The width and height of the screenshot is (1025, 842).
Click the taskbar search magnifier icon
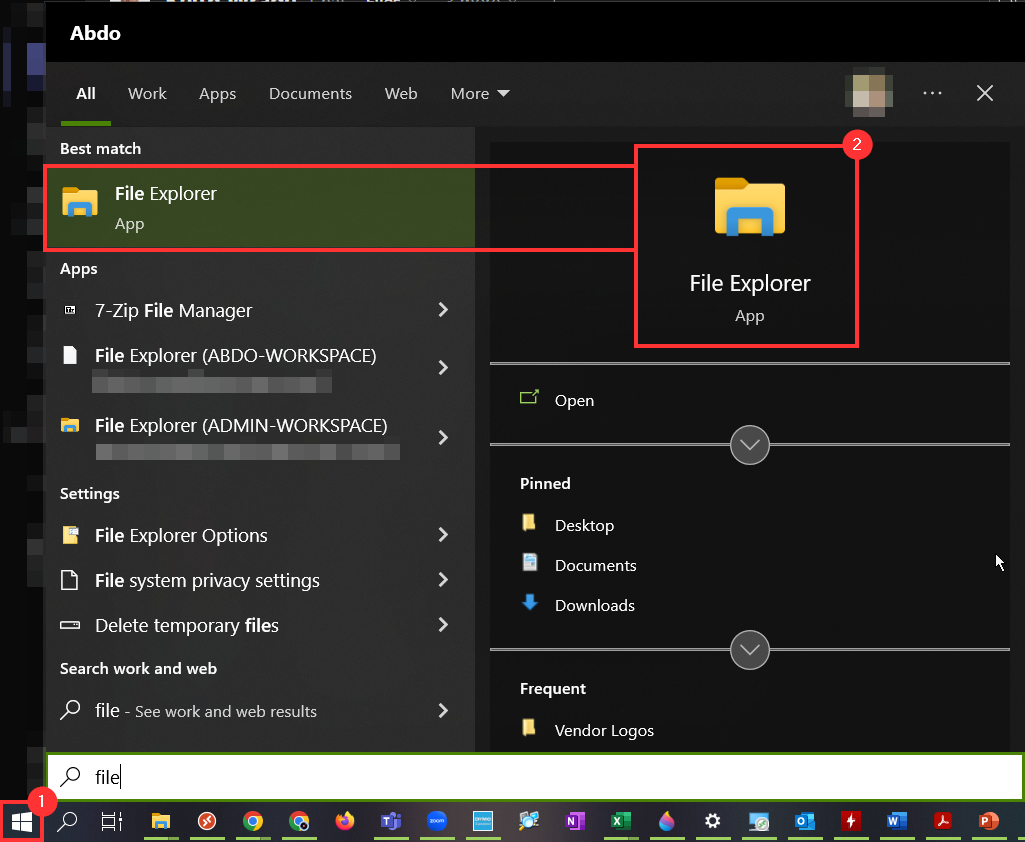click(x=67, y=822)
